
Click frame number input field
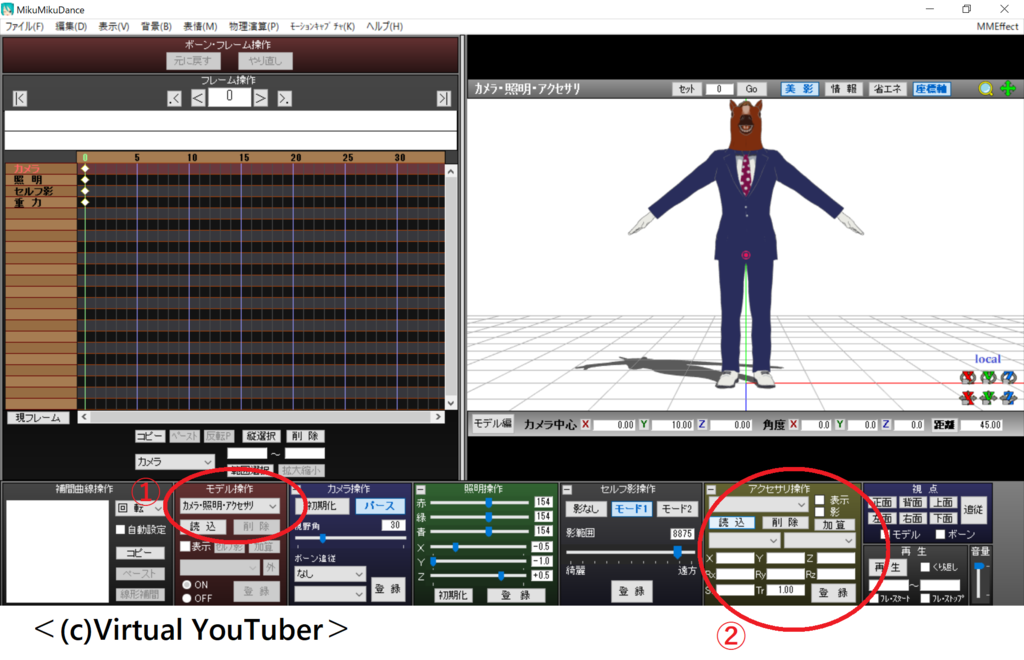(229, 97)
